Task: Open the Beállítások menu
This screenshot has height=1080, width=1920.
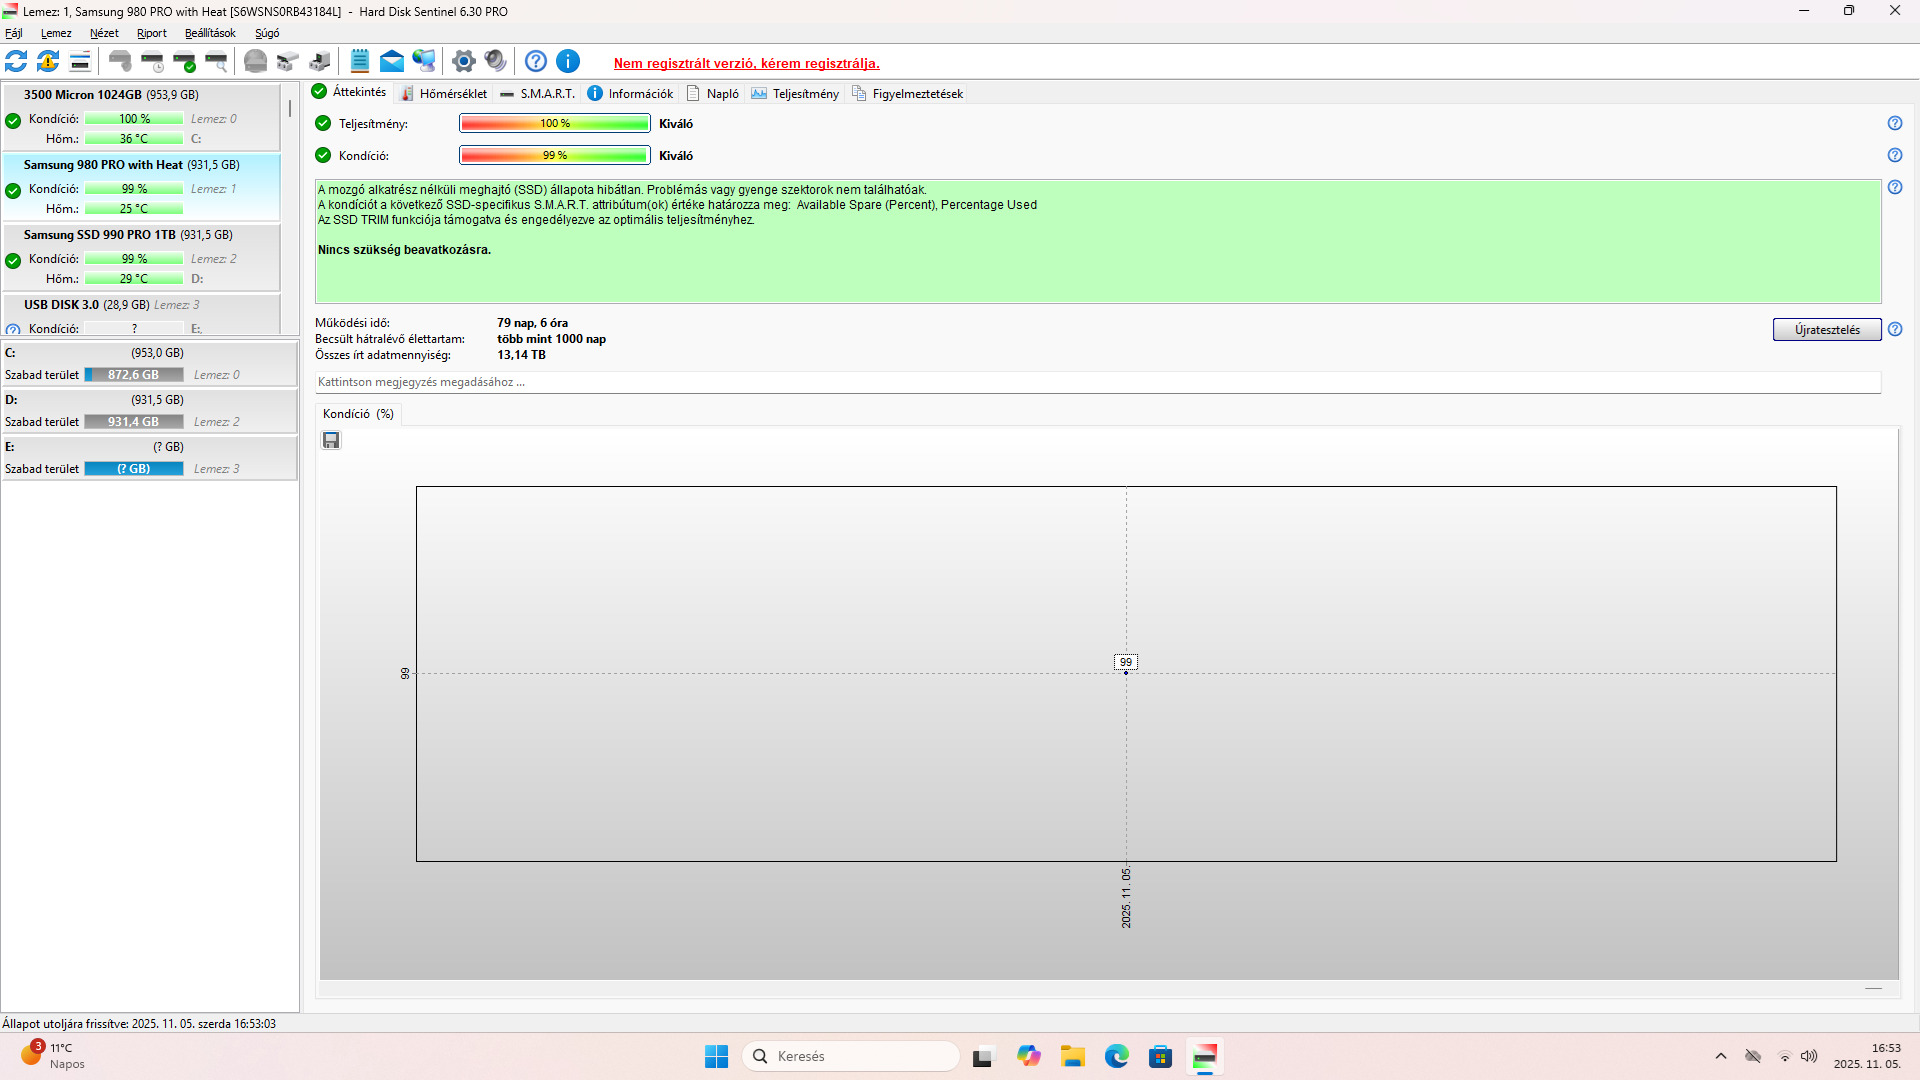Action: point(210,33)
